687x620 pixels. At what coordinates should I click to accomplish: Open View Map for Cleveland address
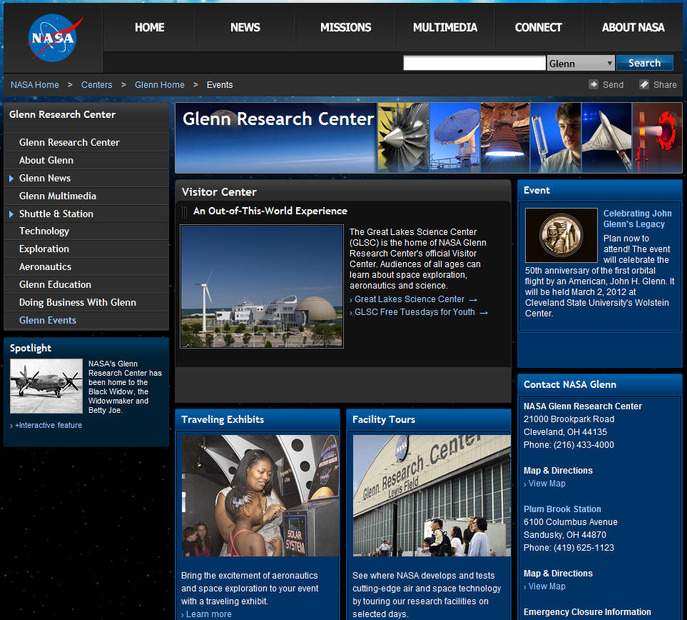(547, 483)
